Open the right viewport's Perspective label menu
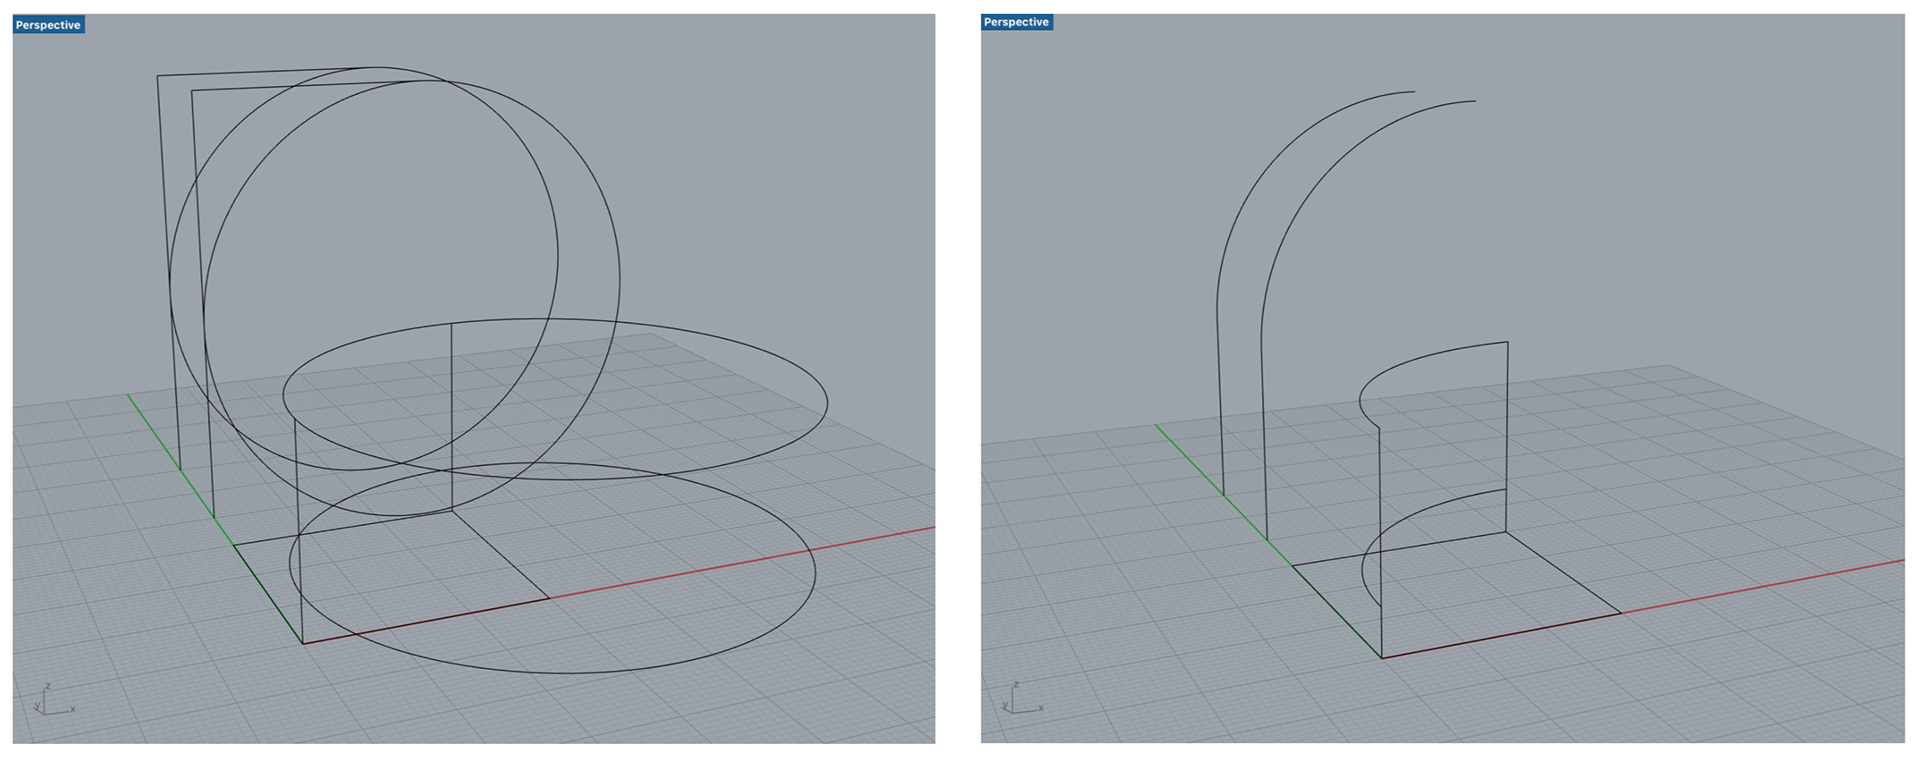Image resolution: width=1920 pixels, height=757 pixels. click(x=1016, y=22)
